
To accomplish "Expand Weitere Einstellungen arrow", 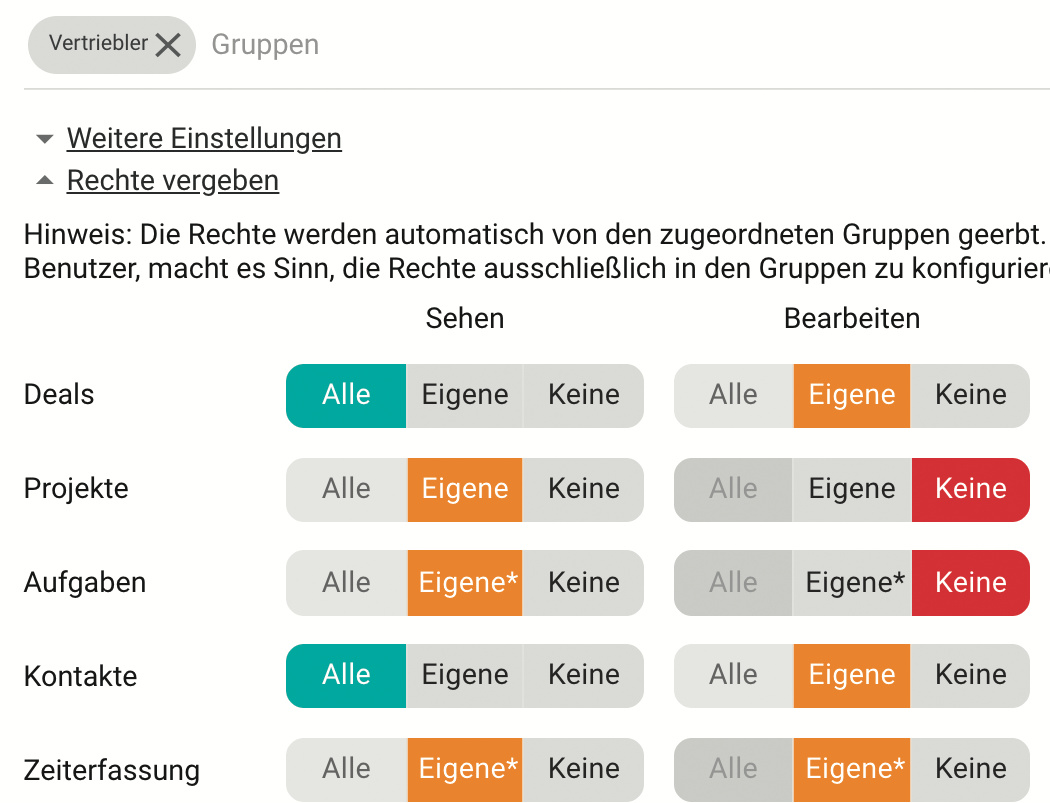I will [44, 138].
